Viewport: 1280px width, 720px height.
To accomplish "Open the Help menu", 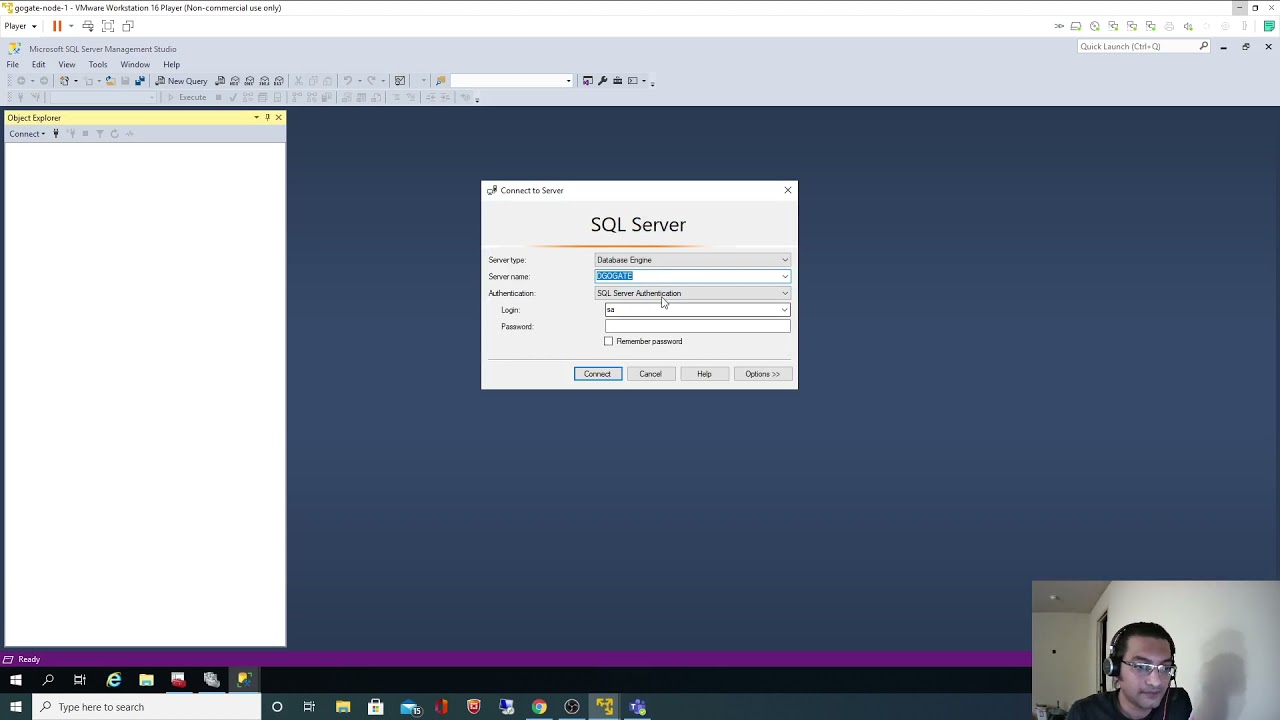I will click(x=172, y=65).
